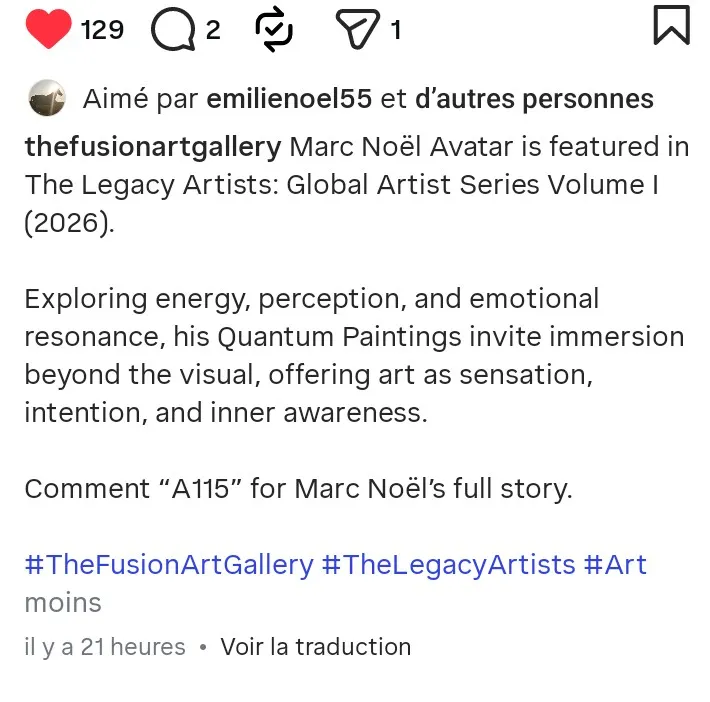Open thefusionartgallery profile from the caption
The image size is (710, 702).
[x=153, y=147]
